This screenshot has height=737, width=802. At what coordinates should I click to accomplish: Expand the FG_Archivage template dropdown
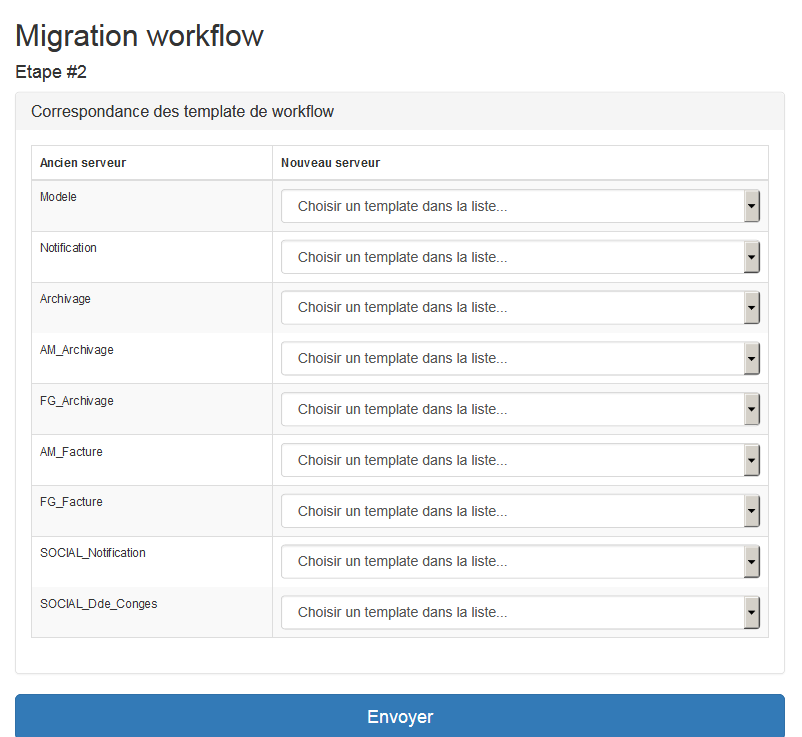pos(520,410)
